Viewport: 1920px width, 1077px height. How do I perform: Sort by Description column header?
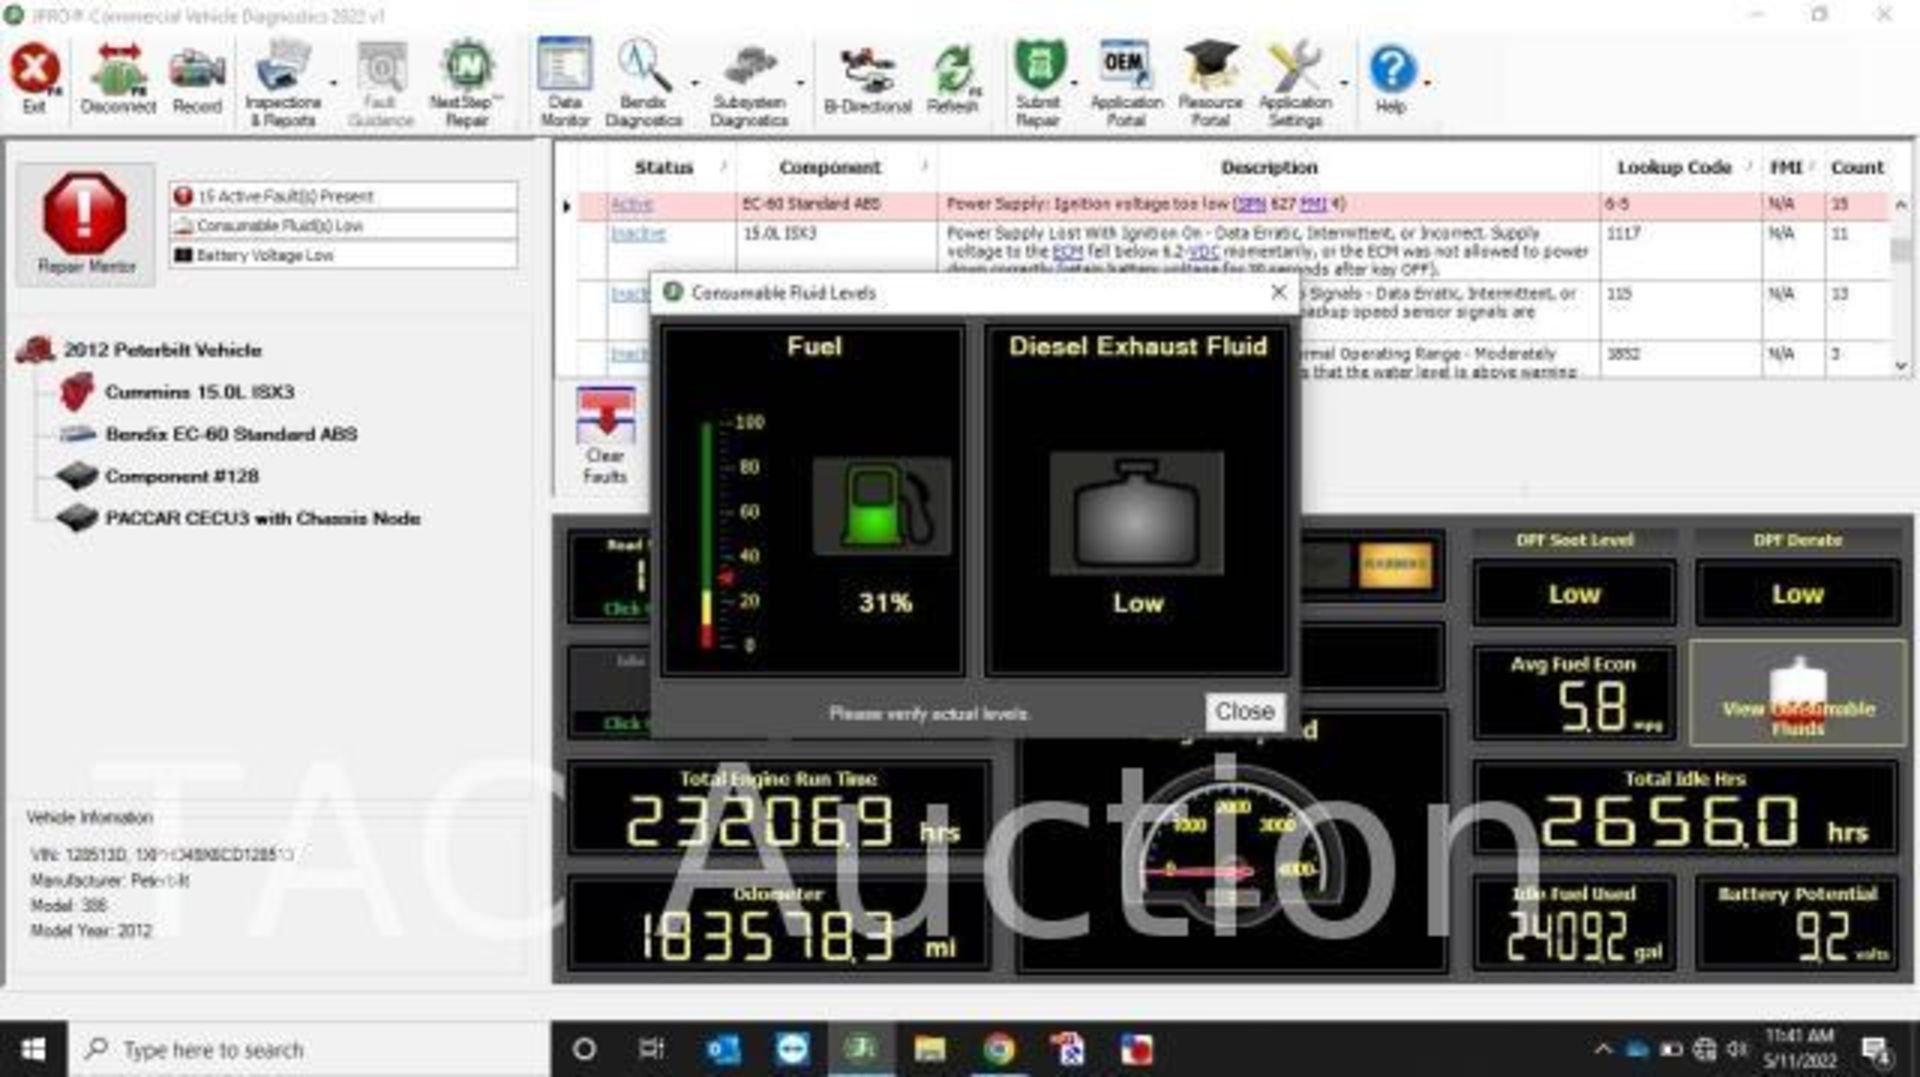tap(1269, 167)
